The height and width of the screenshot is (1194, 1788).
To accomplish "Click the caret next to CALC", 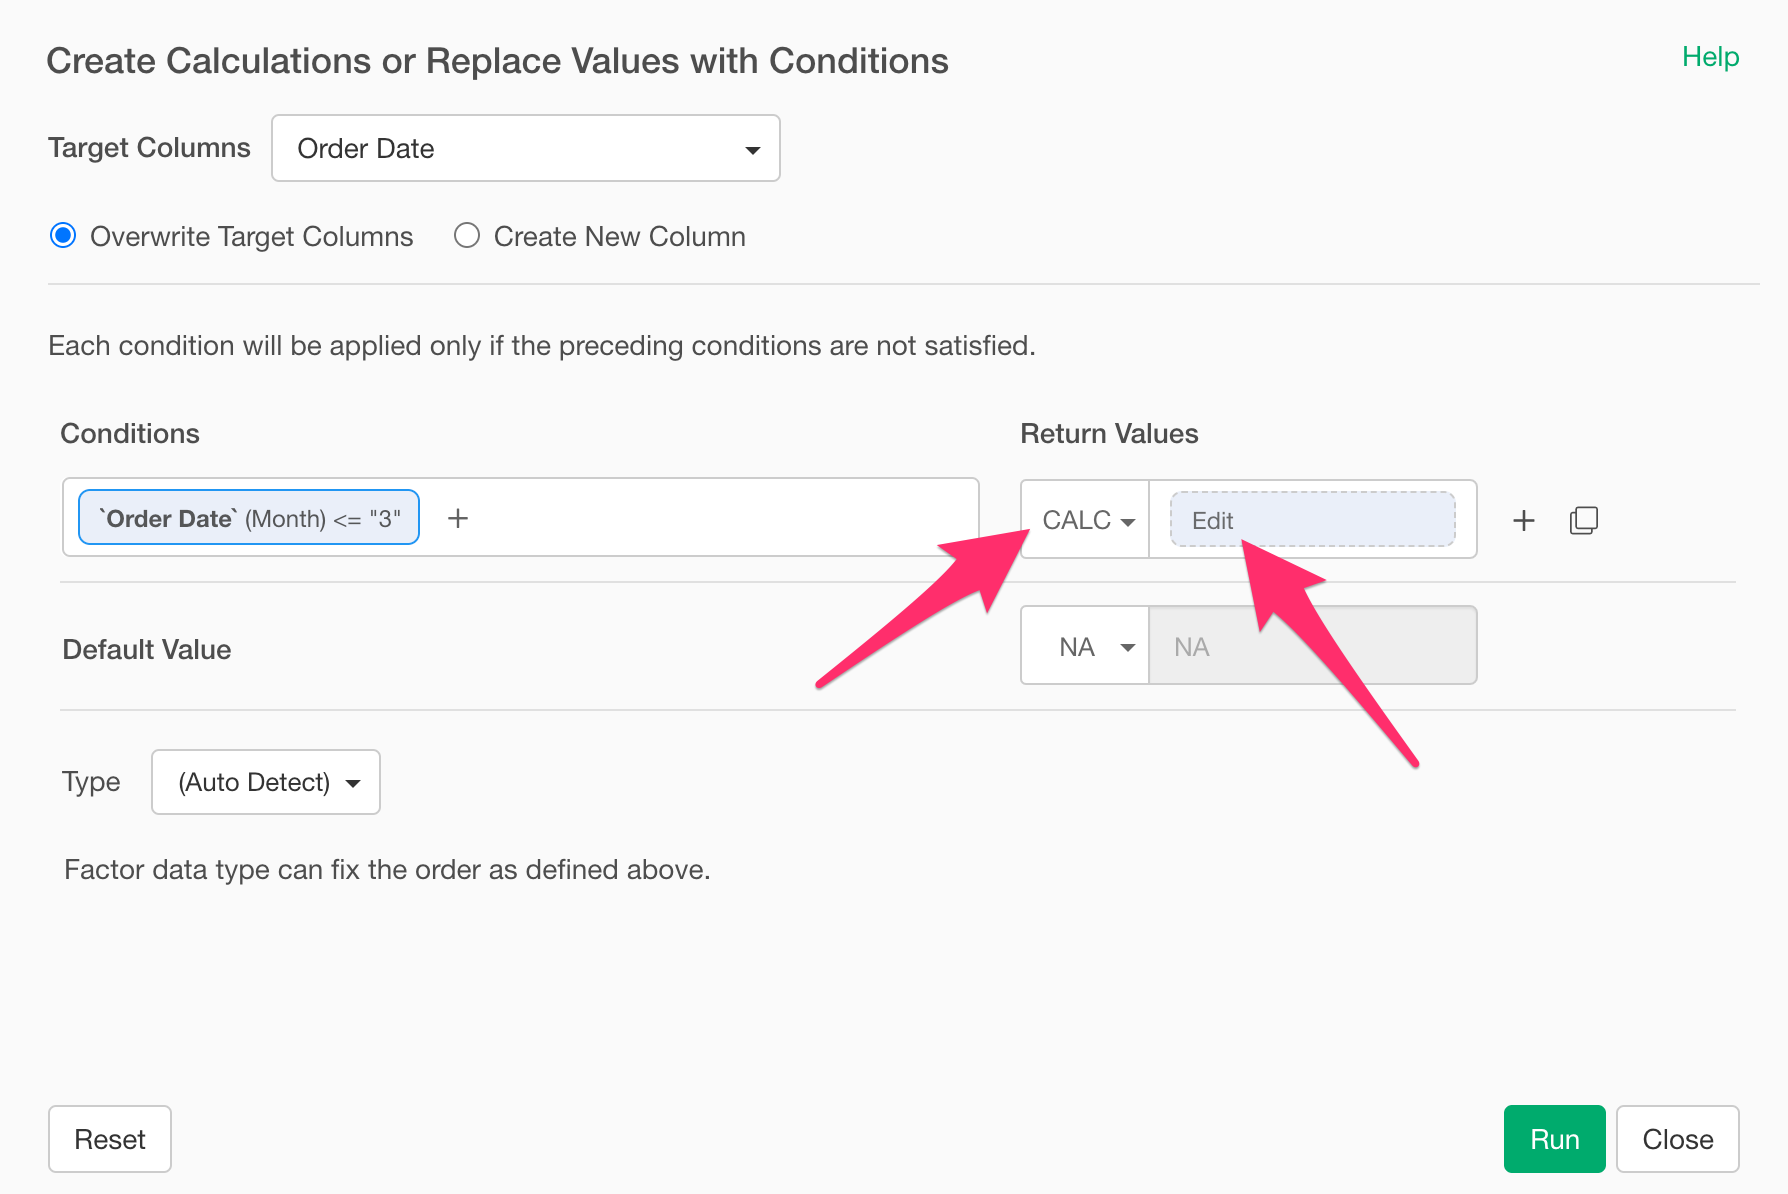I will (1128, 522).
